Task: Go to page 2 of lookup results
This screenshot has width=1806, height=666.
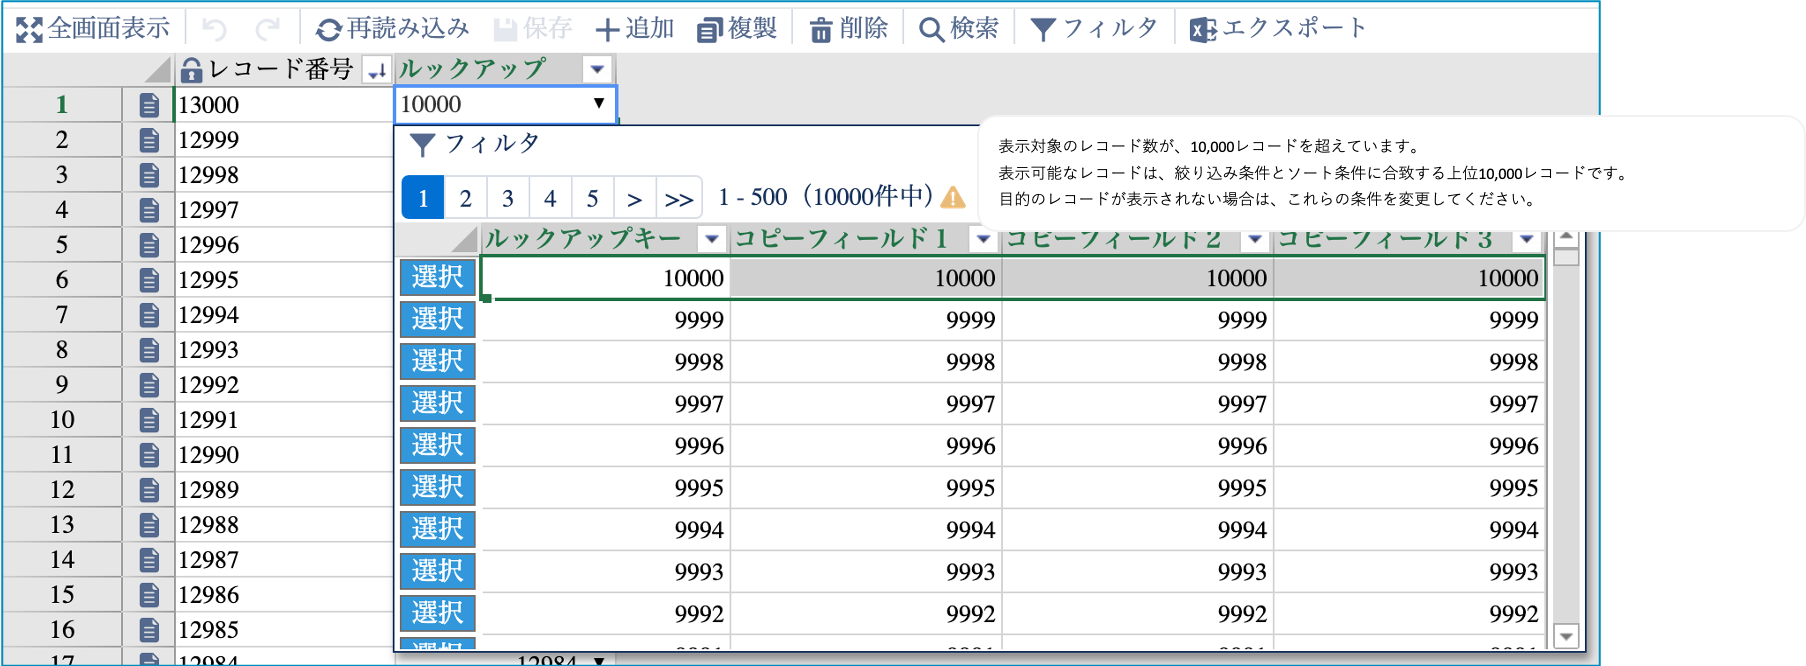Action: (465, 198)
